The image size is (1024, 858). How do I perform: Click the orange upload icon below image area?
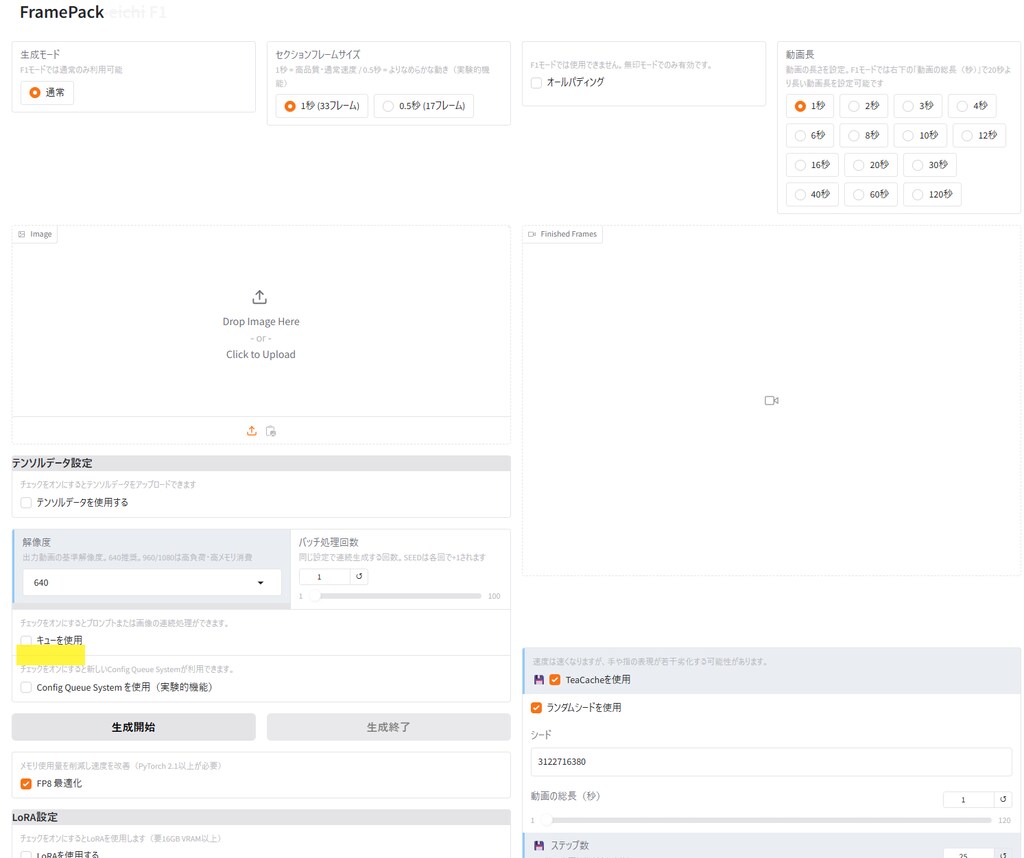[252, 431]
